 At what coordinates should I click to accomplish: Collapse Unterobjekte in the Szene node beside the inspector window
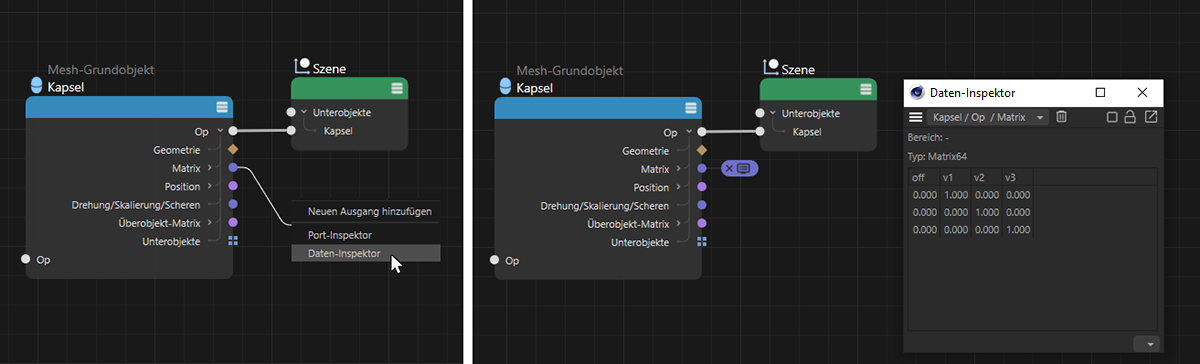click(x=773, y=112)
